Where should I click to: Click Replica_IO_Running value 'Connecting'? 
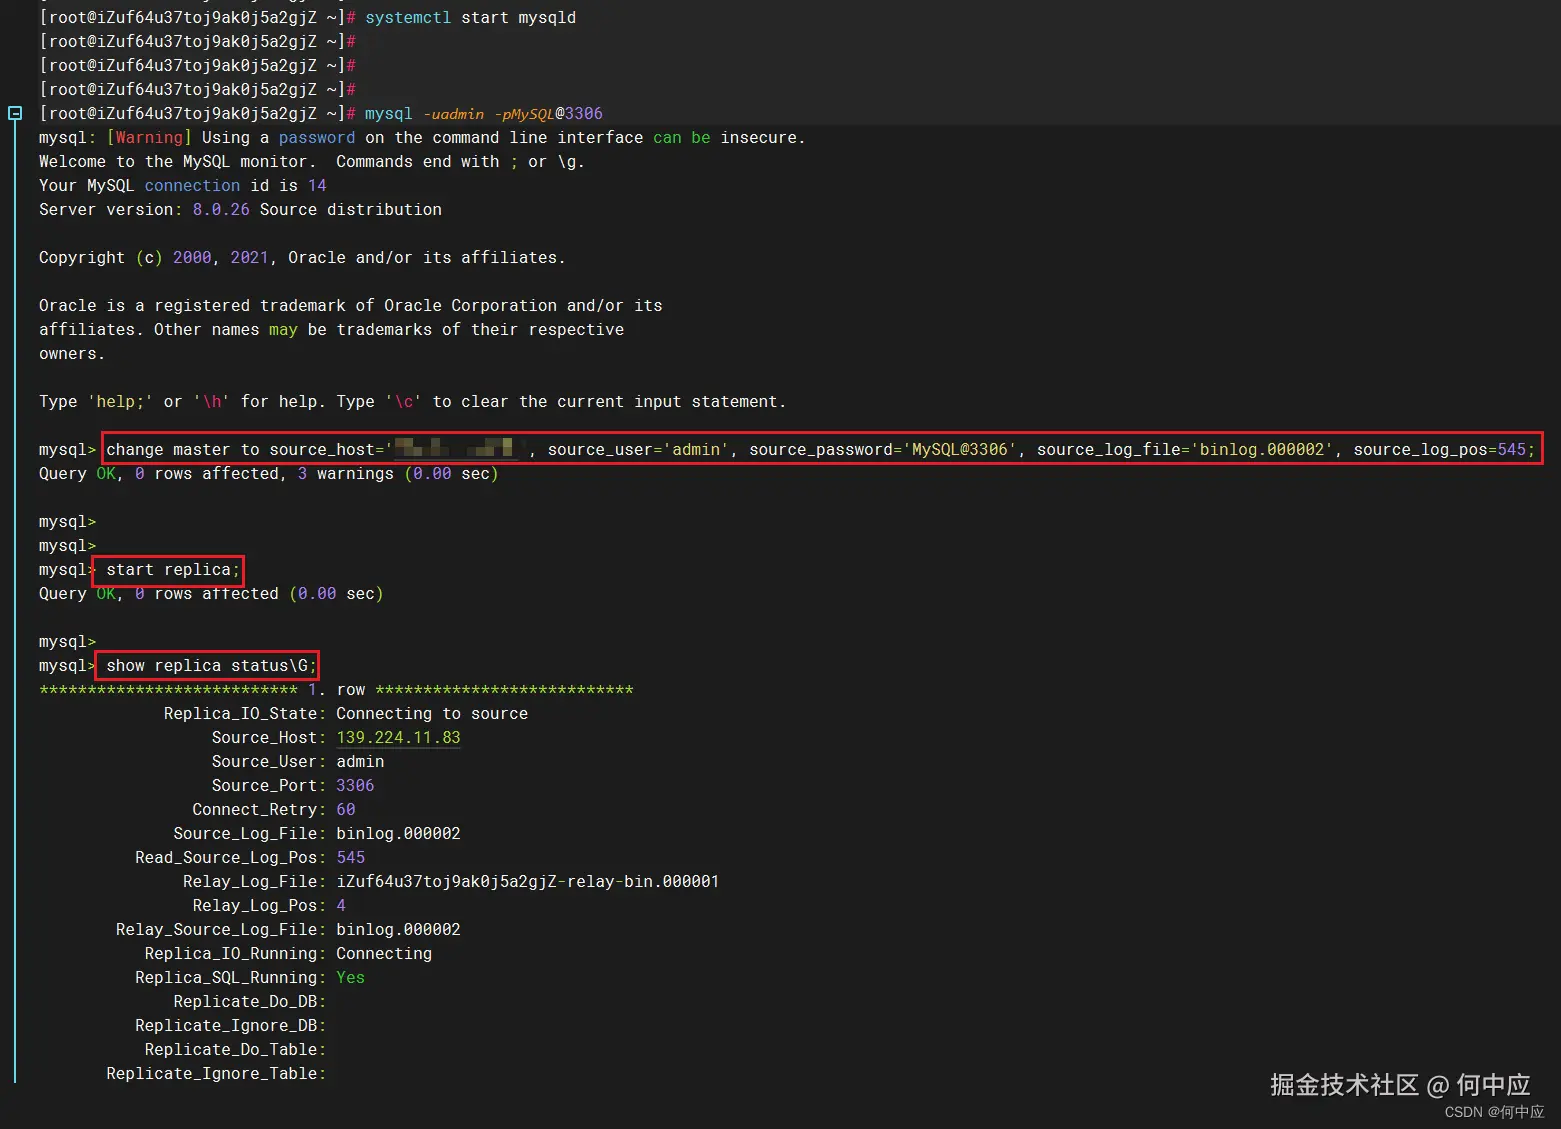point(384,954)
